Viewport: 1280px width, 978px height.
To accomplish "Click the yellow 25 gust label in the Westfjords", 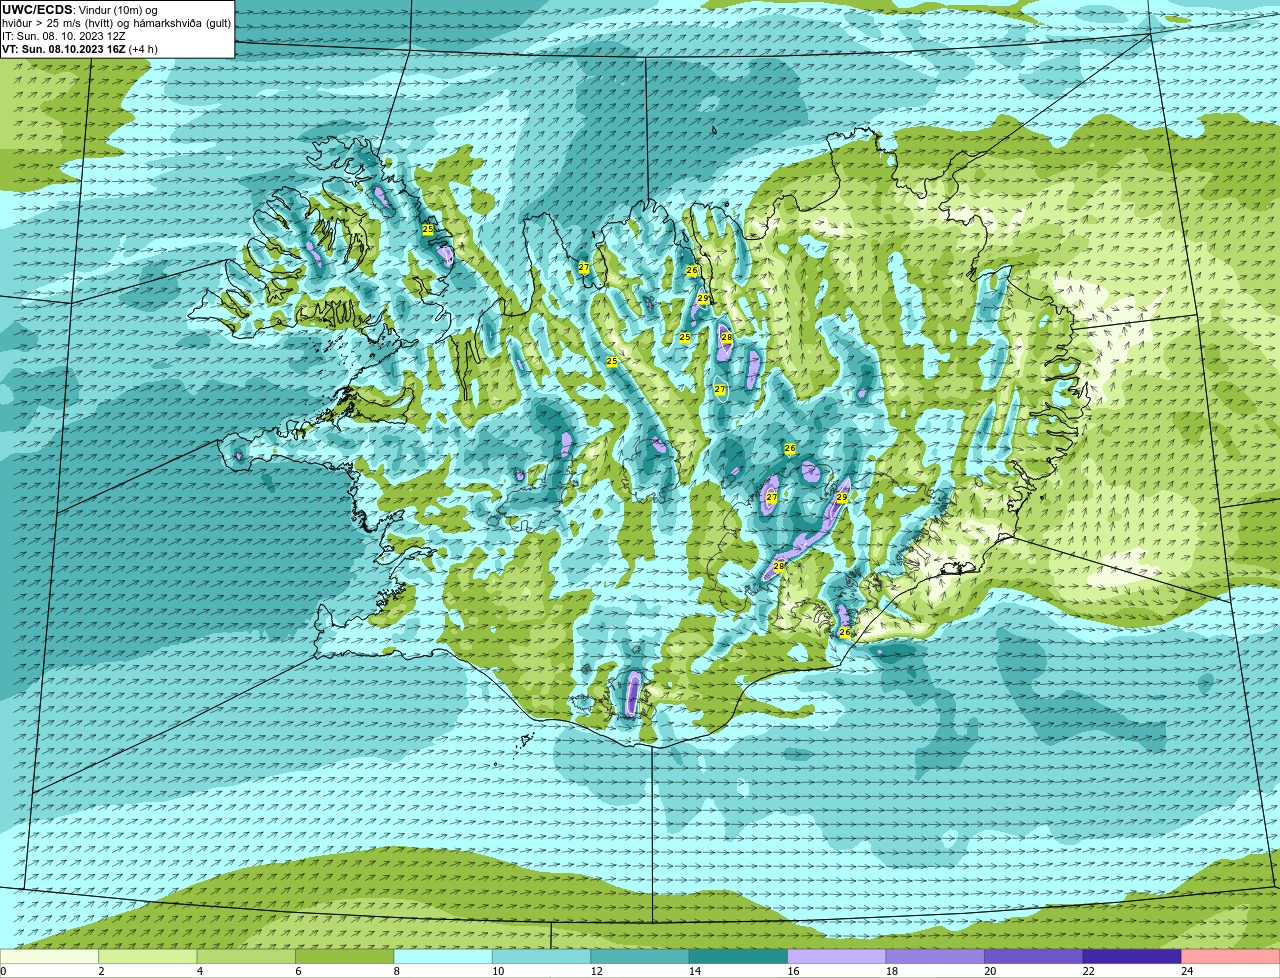I will click(428, 230).
